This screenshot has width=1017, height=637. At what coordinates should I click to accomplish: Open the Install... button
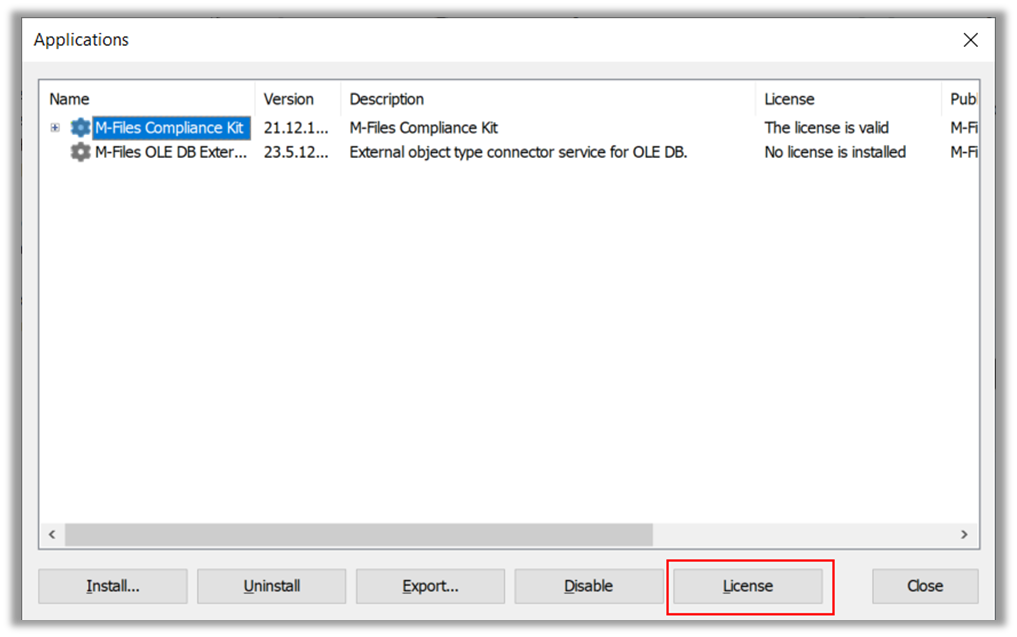click(113, 586)
